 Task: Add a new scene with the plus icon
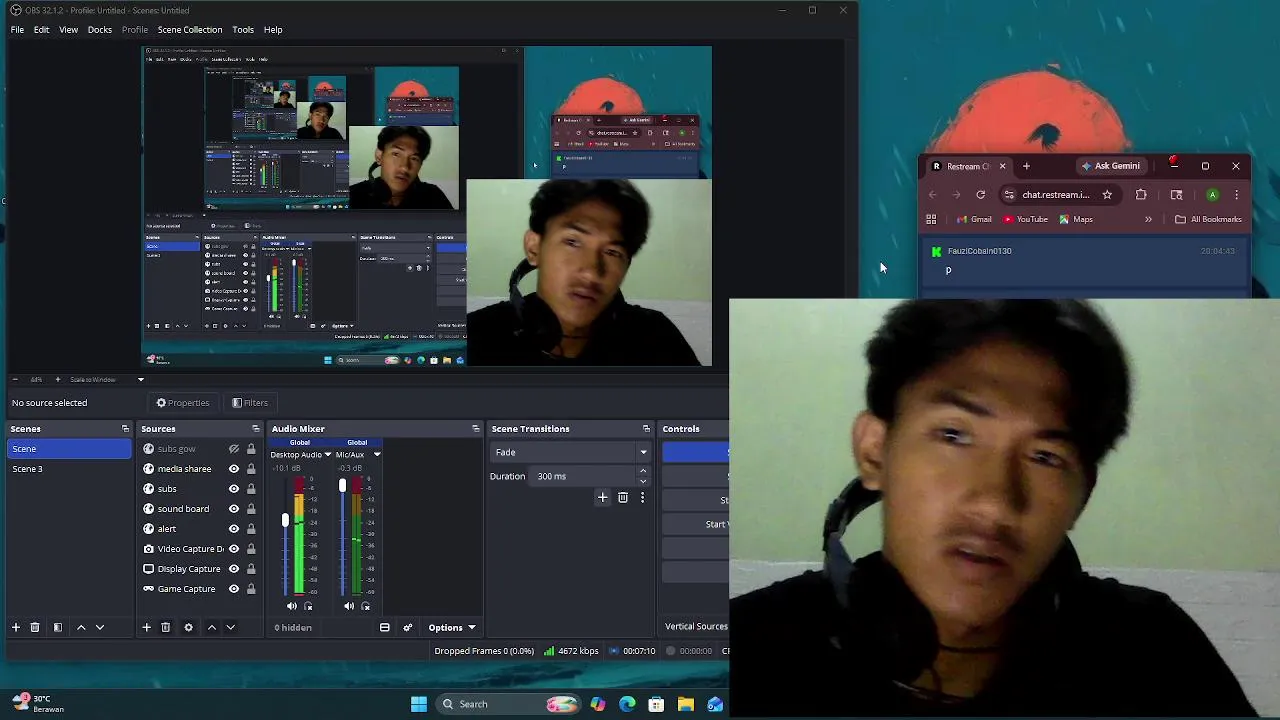16,627
